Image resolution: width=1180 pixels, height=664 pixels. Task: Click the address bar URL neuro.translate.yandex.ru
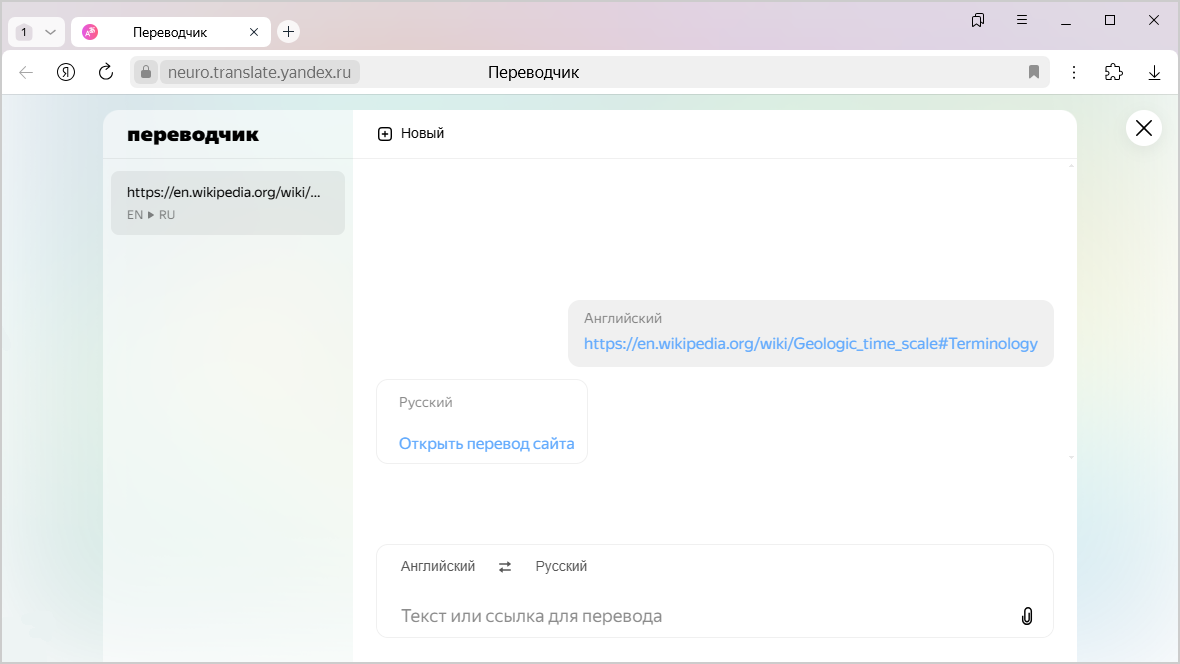coord(260,72)
